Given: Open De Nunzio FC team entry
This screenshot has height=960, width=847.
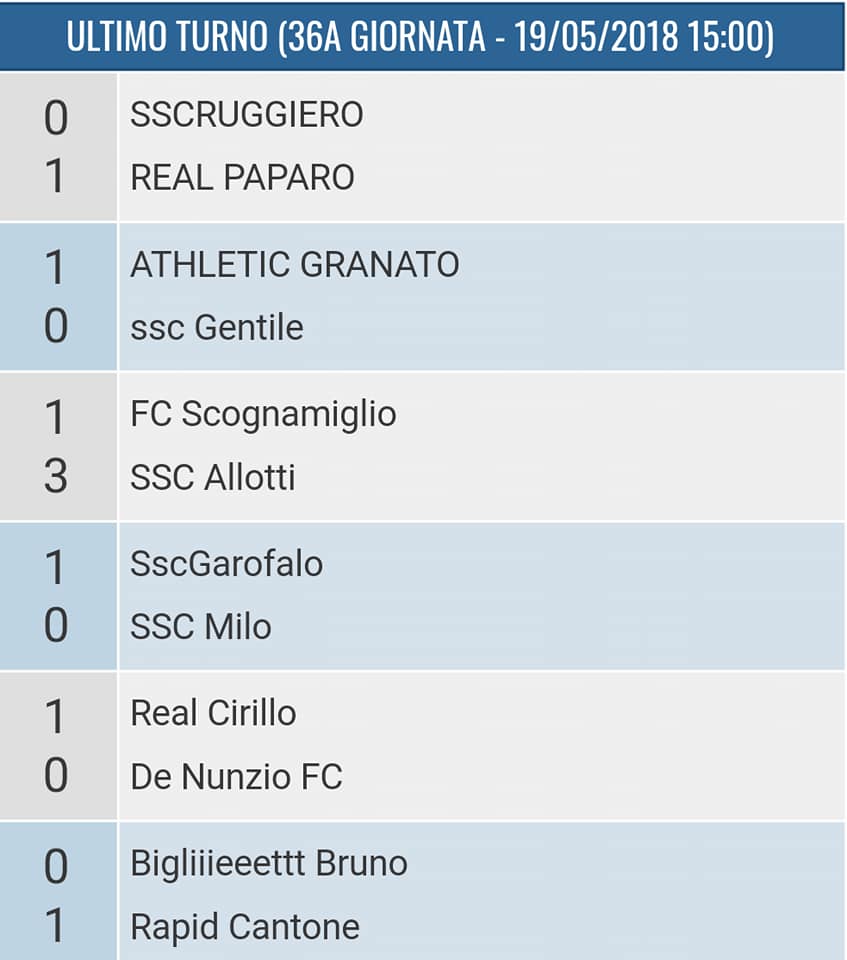Looking at the screenshot, I should (236, 776).
